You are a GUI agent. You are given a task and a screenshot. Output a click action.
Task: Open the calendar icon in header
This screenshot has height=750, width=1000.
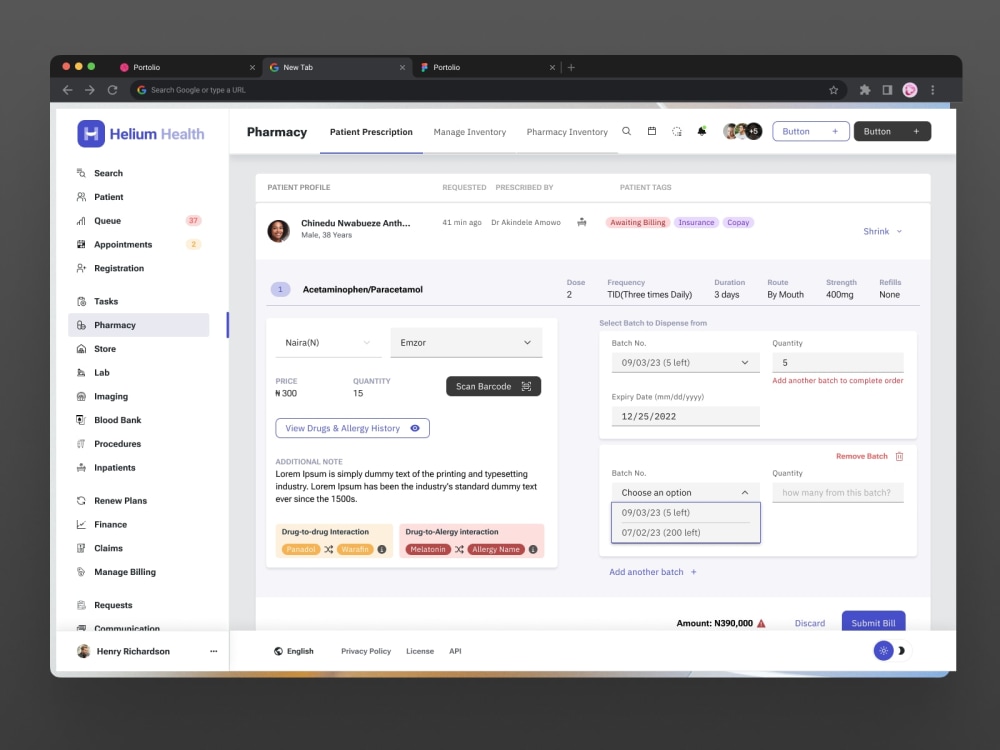click(652, 131)
